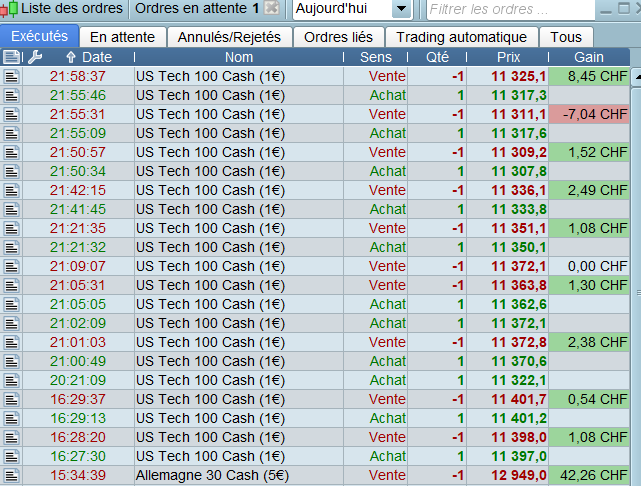The height and width of the screenshot is (486, 641).
Task: Open order details for the 21:05:05 row
Action: pos(11,305)
